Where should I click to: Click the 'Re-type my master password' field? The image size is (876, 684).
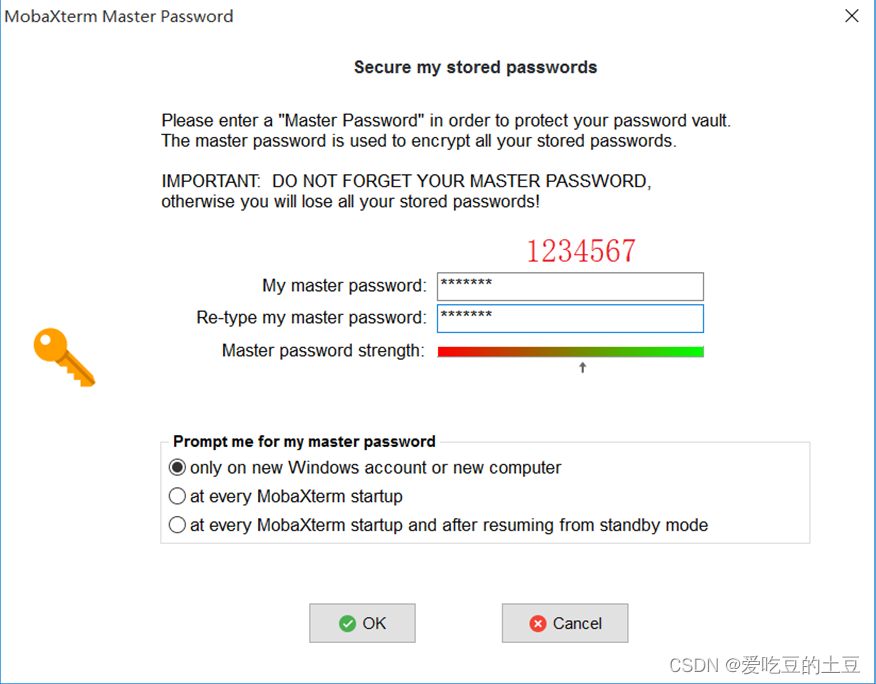[570, 318]
